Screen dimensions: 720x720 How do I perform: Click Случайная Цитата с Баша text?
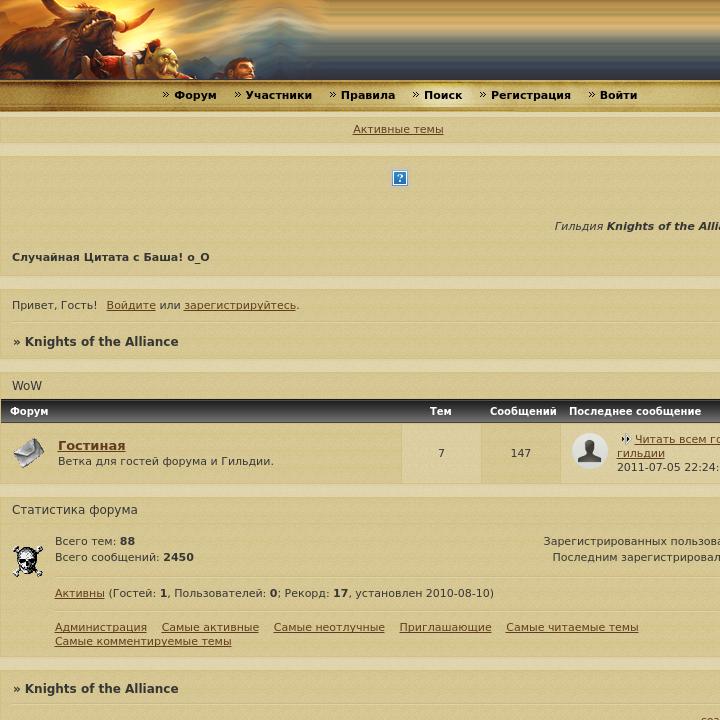click(111, 257)
